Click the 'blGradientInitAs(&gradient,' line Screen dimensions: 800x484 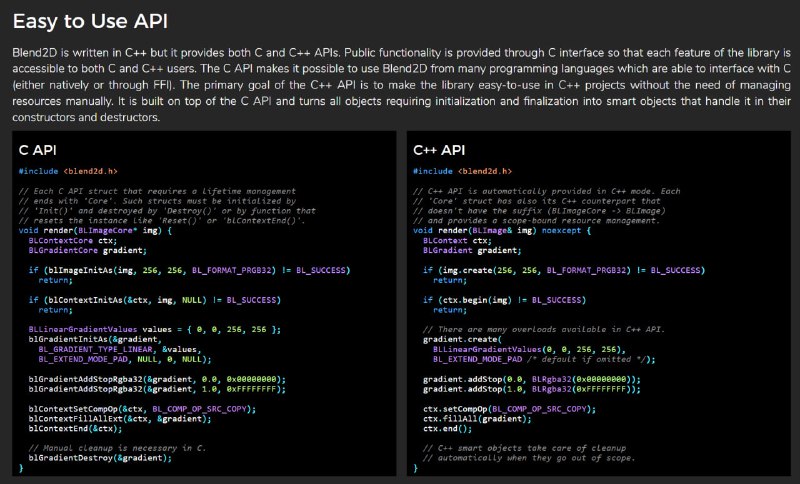(95, 339)
